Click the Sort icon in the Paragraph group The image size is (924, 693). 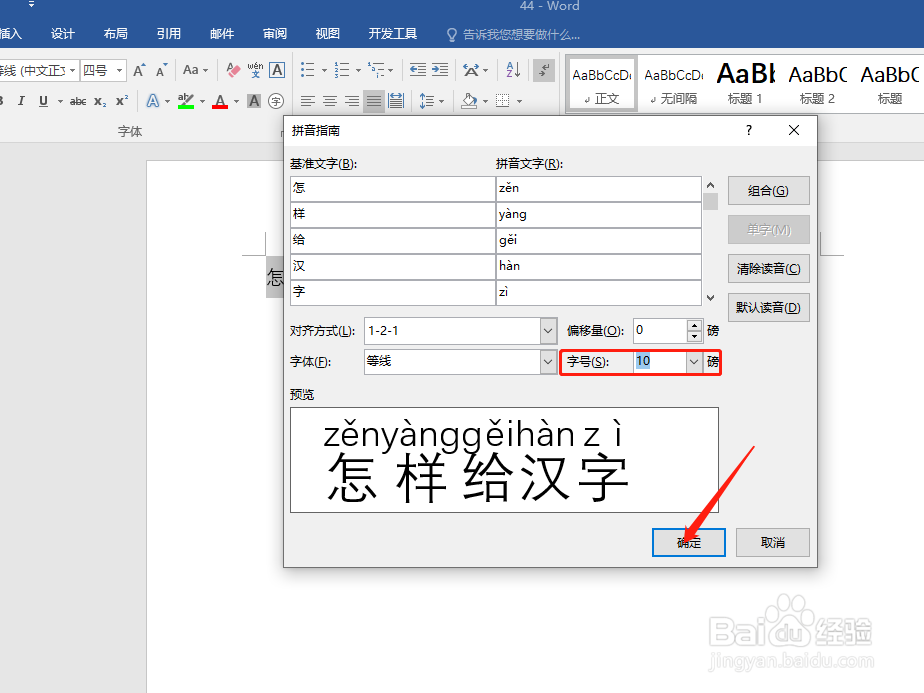tap(511, 70)
